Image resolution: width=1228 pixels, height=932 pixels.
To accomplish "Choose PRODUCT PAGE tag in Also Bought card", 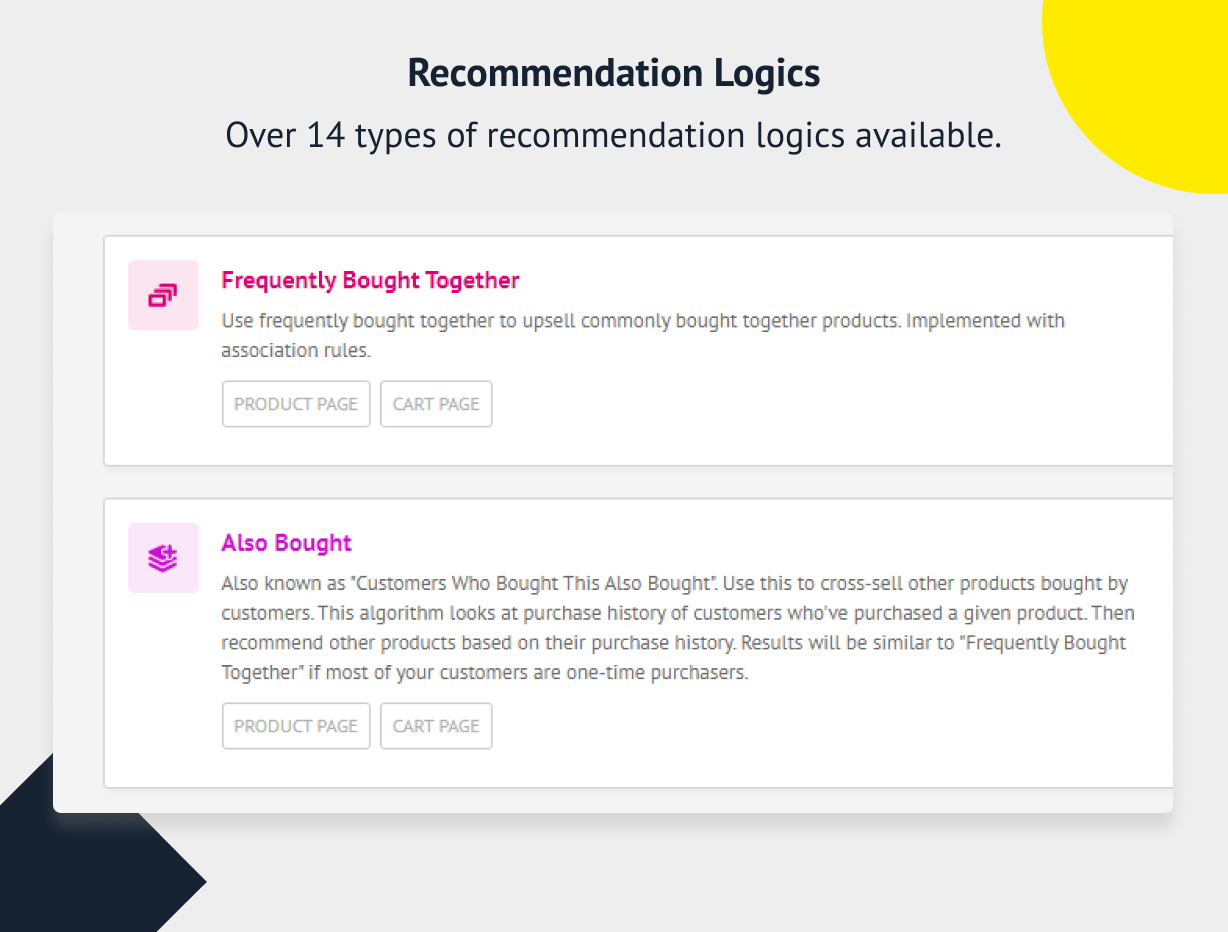I will point(296,726).
